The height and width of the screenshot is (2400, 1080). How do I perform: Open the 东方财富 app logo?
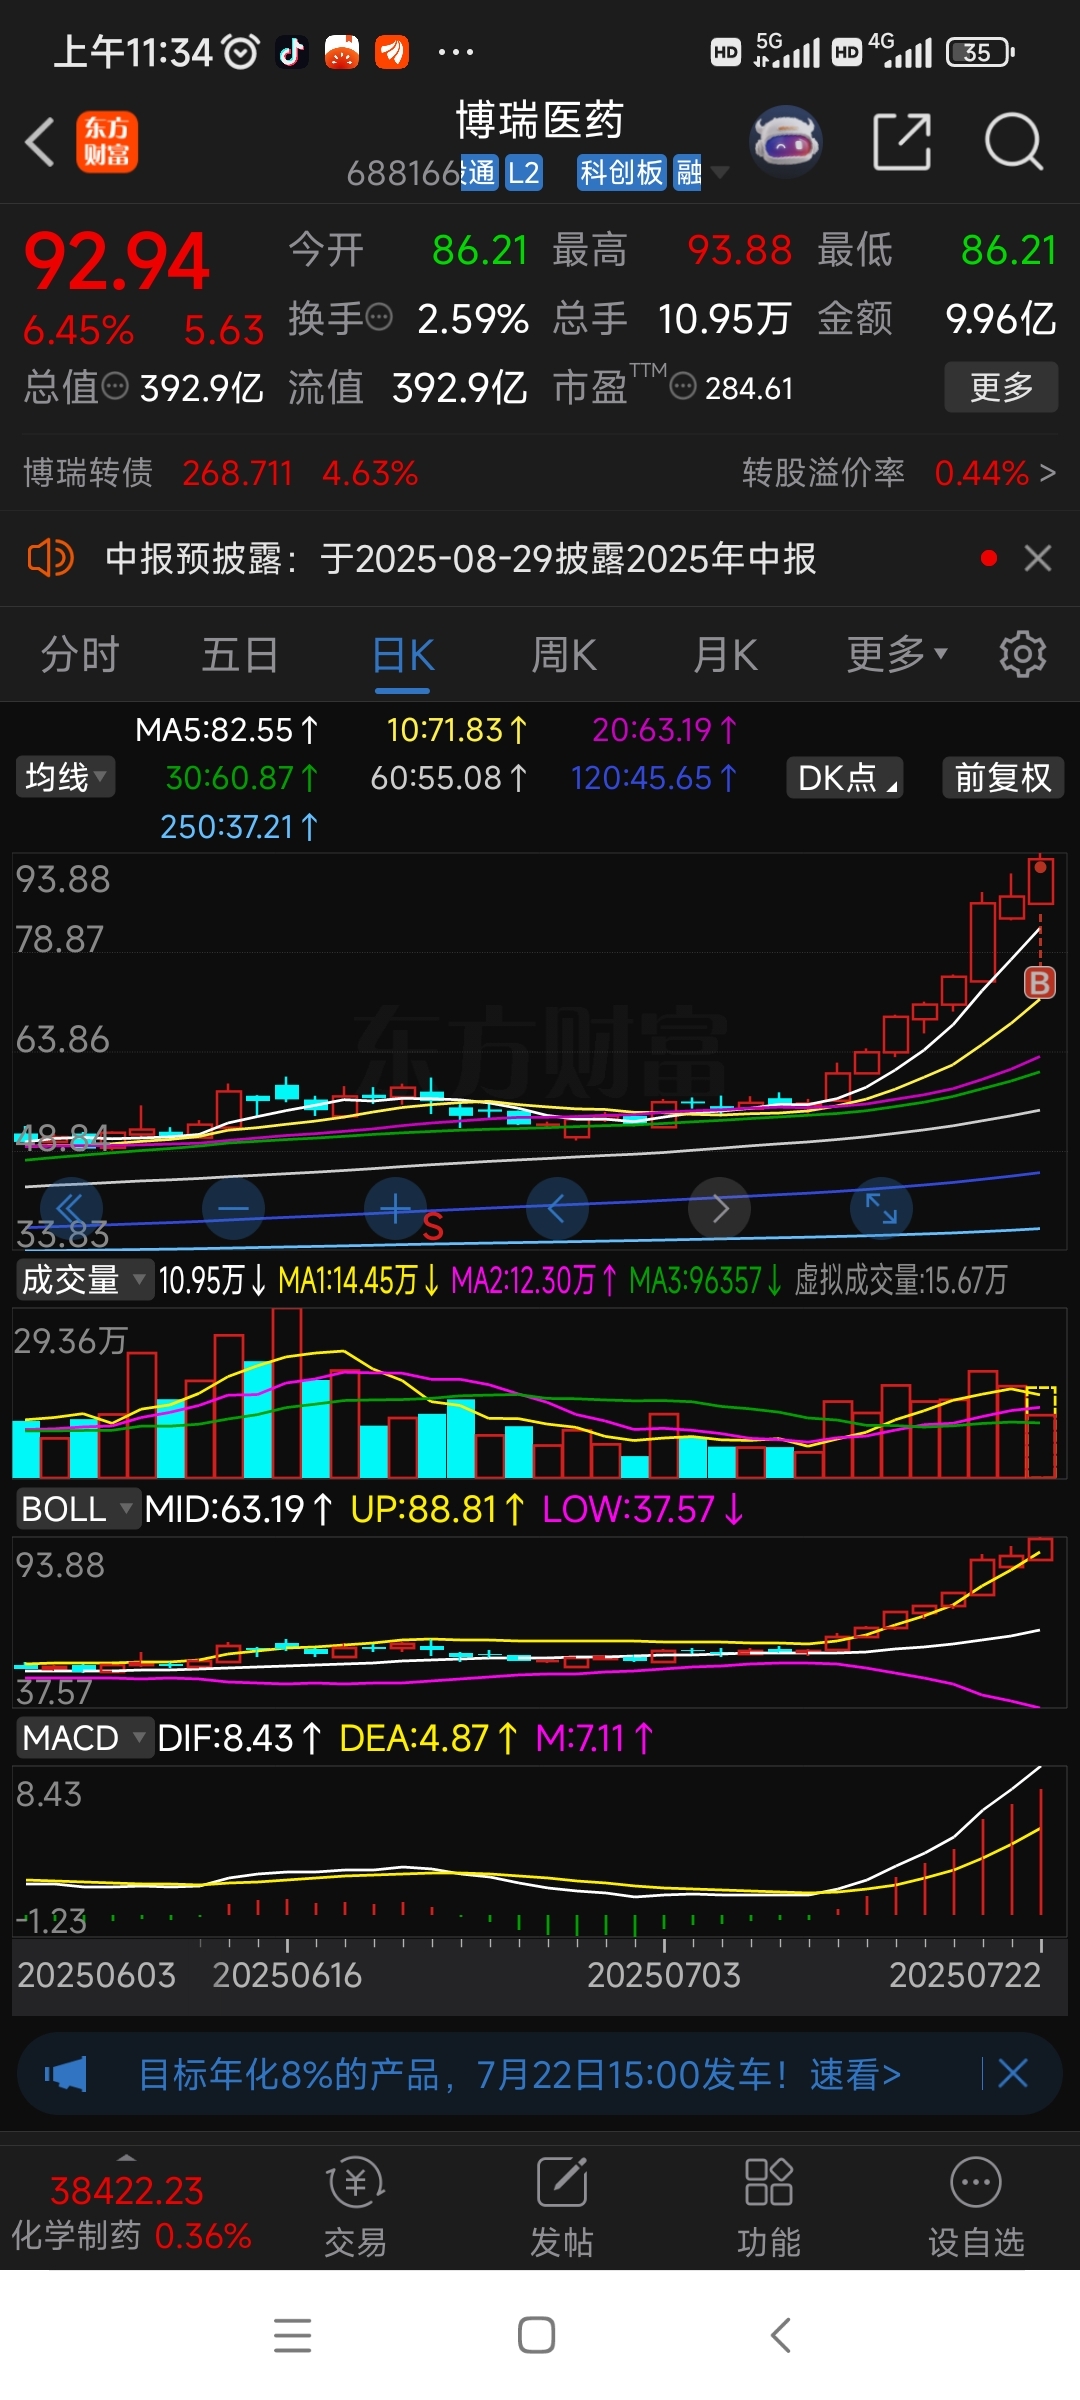click(x=107, y=142)
